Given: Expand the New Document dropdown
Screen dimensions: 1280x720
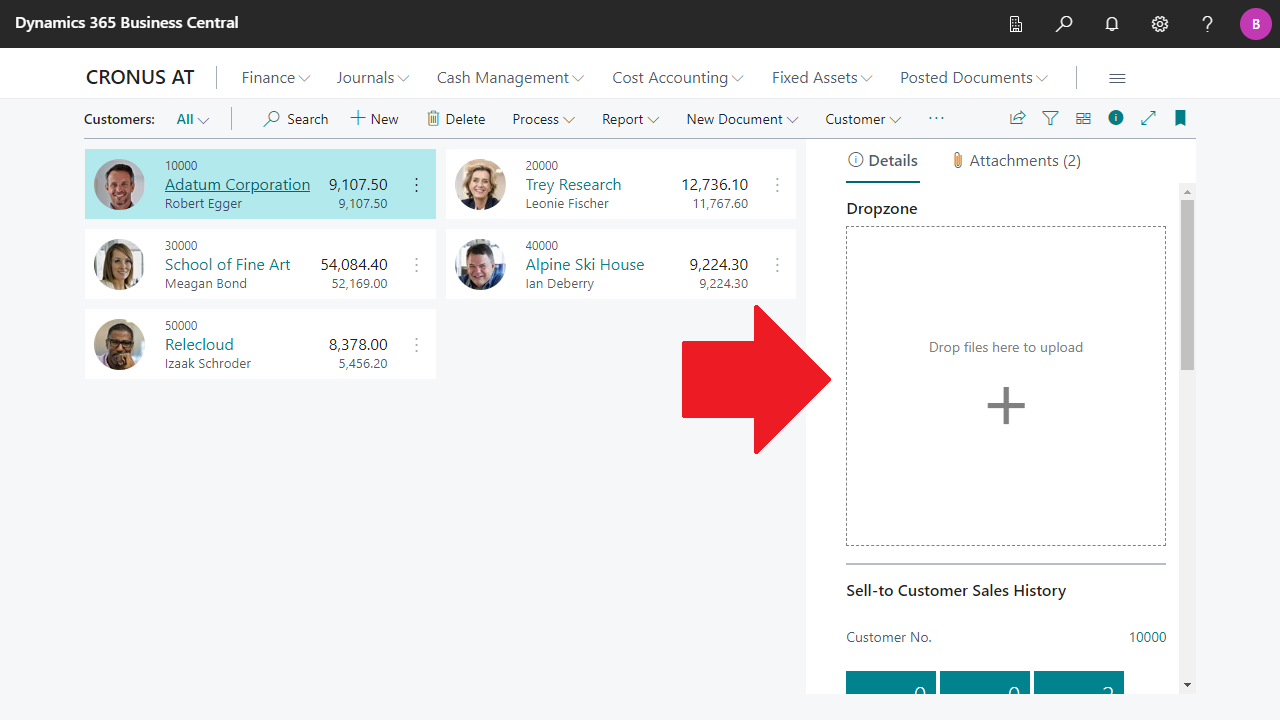Looking at the screenshot, I should (742, 119).
